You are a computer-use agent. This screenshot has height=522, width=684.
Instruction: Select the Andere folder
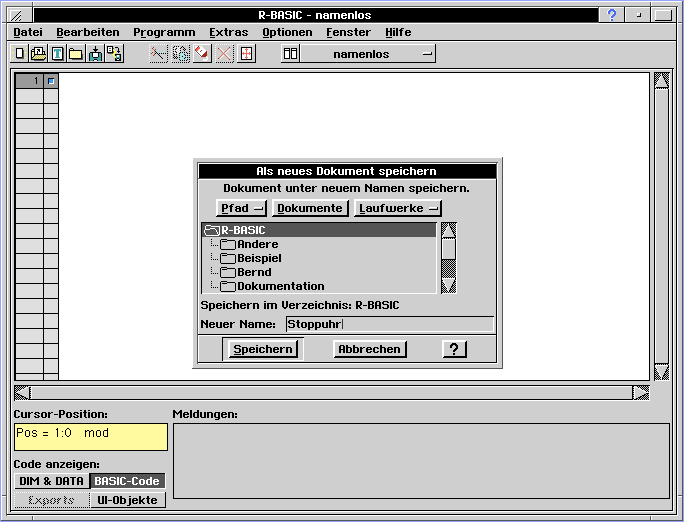point(319,244)
